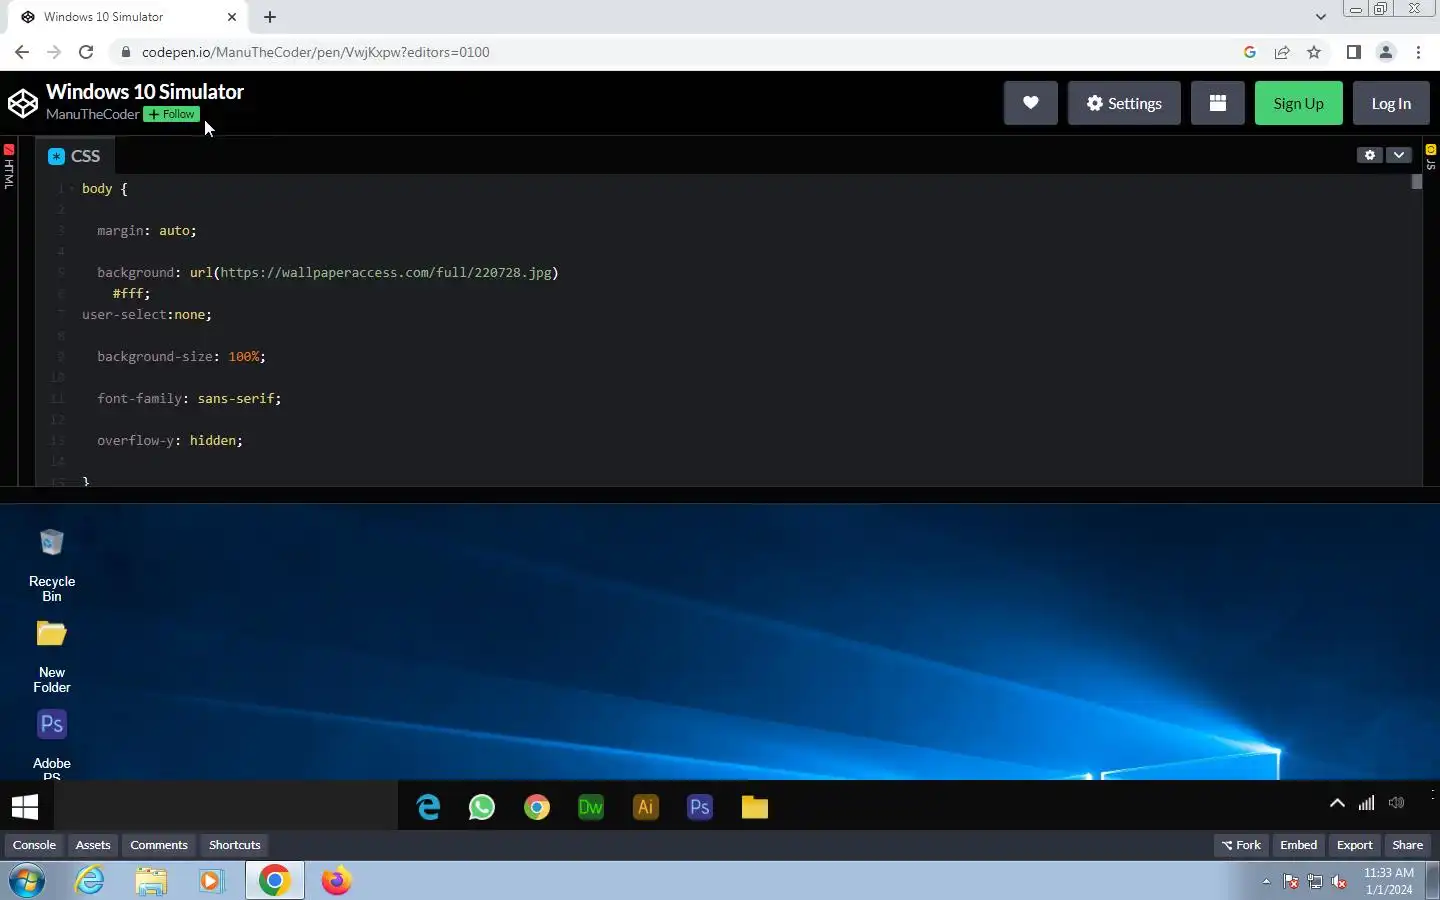Launch Edge from the simulated taskbar
The image size is (1440, 900).
pyautogui.click(x=428, y=807)
